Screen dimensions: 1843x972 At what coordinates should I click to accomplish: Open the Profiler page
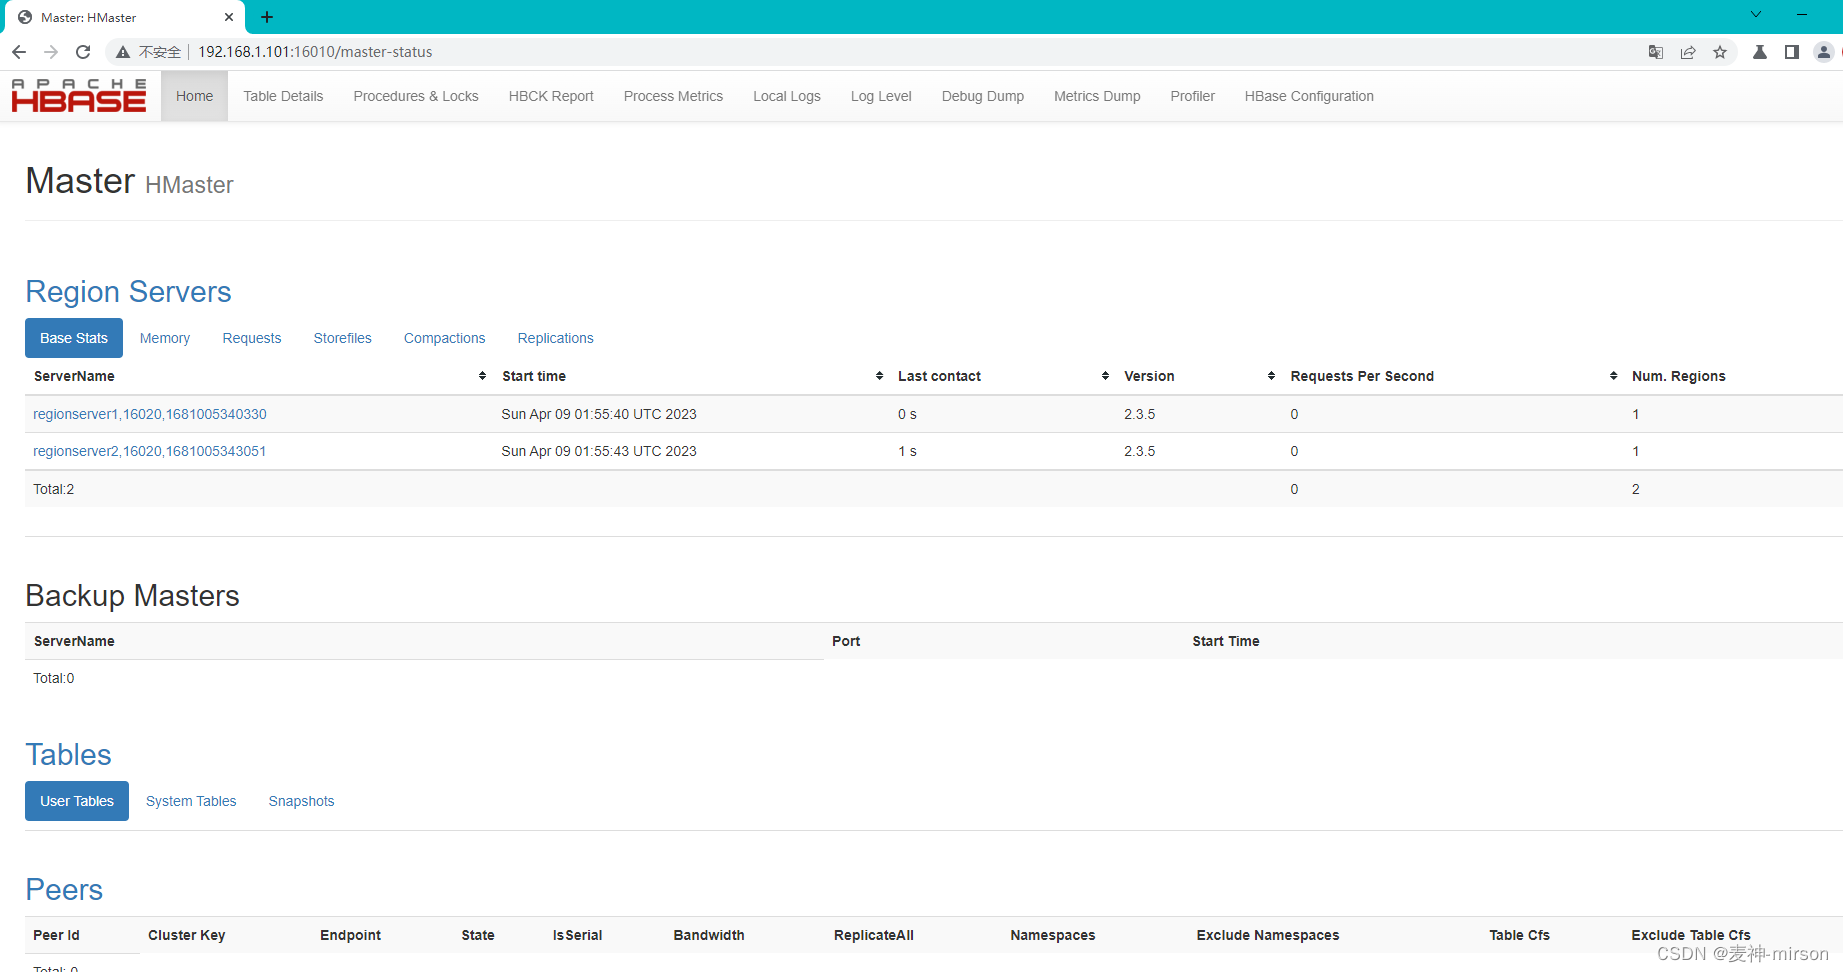tap(1193, 96)
